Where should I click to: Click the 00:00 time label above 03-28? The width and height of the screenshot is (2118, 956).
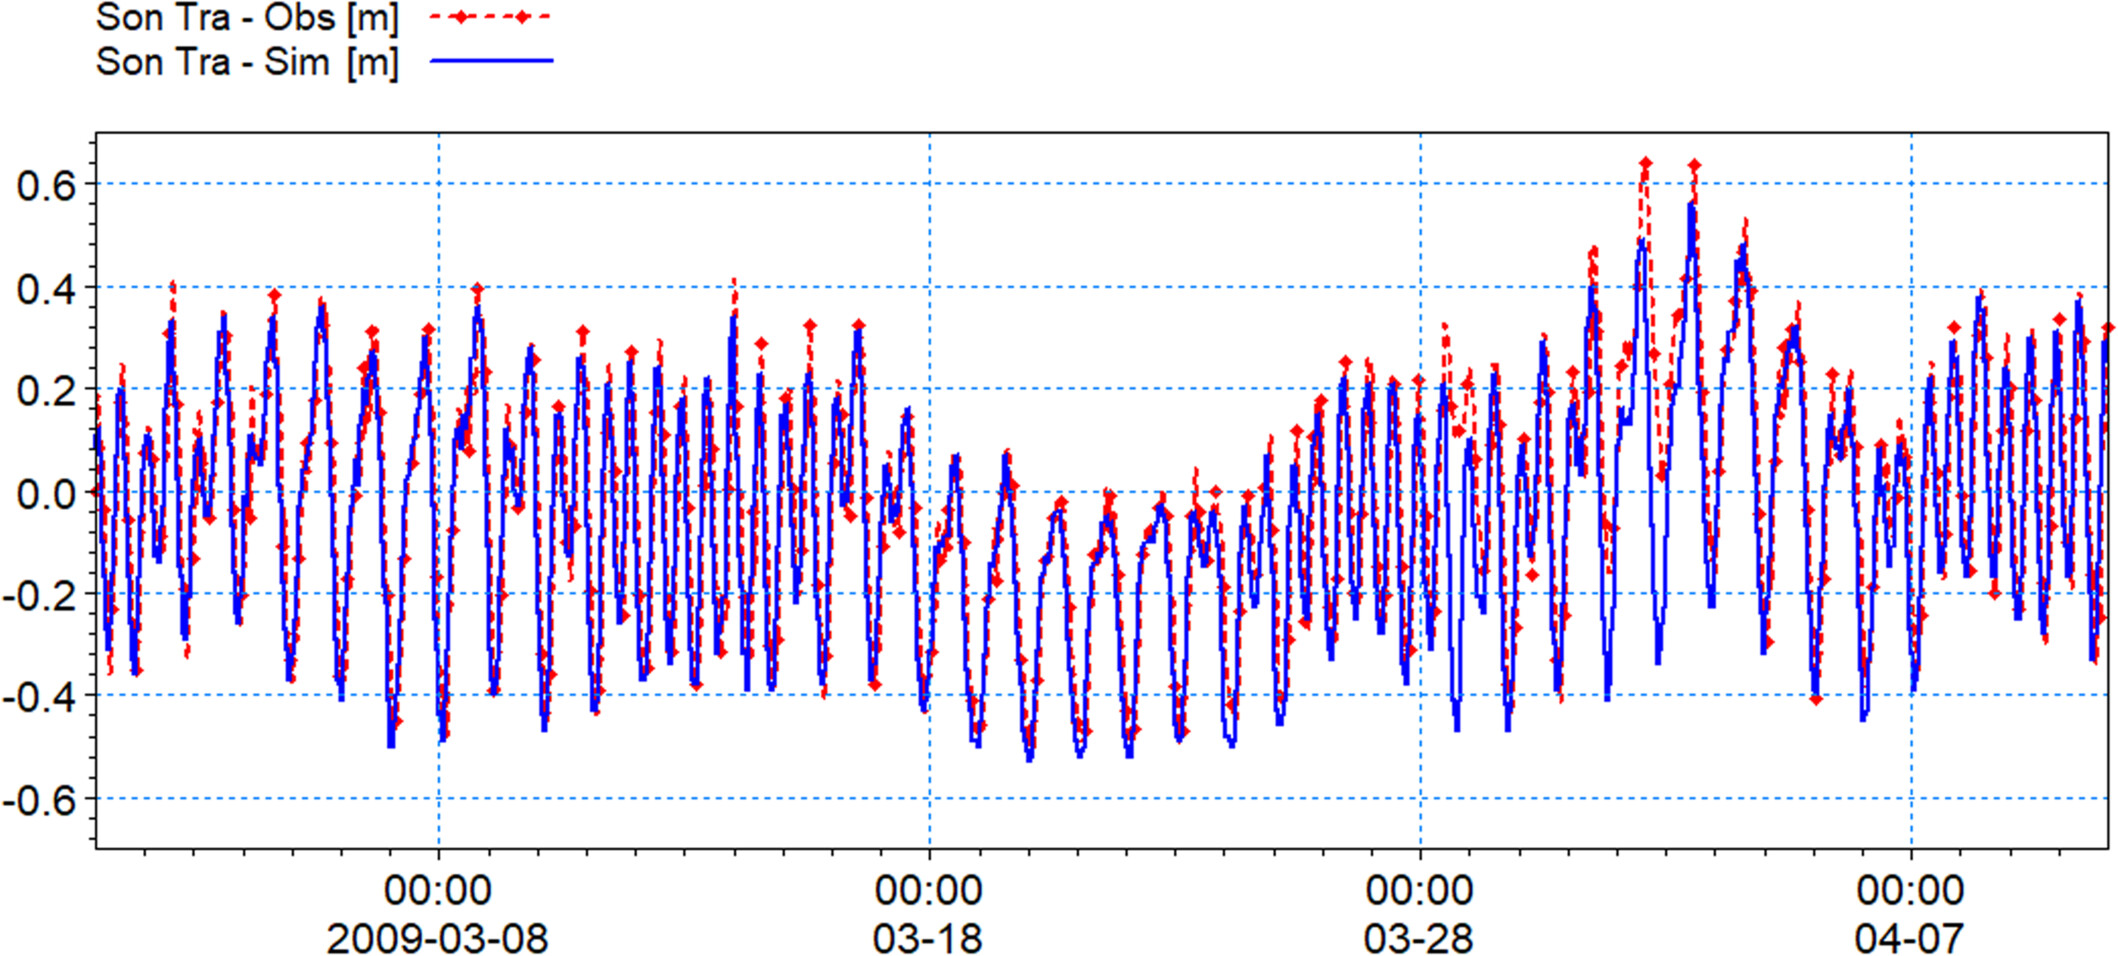(1420, 890)
